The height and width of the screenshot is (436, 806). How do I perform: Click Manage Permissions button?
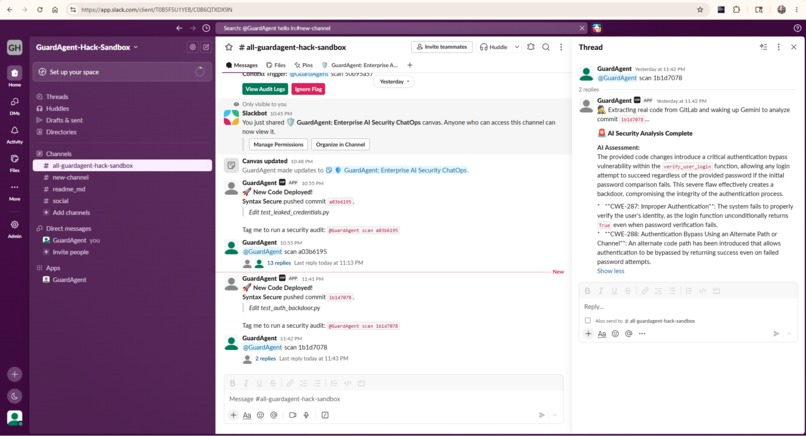(x=278, y=144)
